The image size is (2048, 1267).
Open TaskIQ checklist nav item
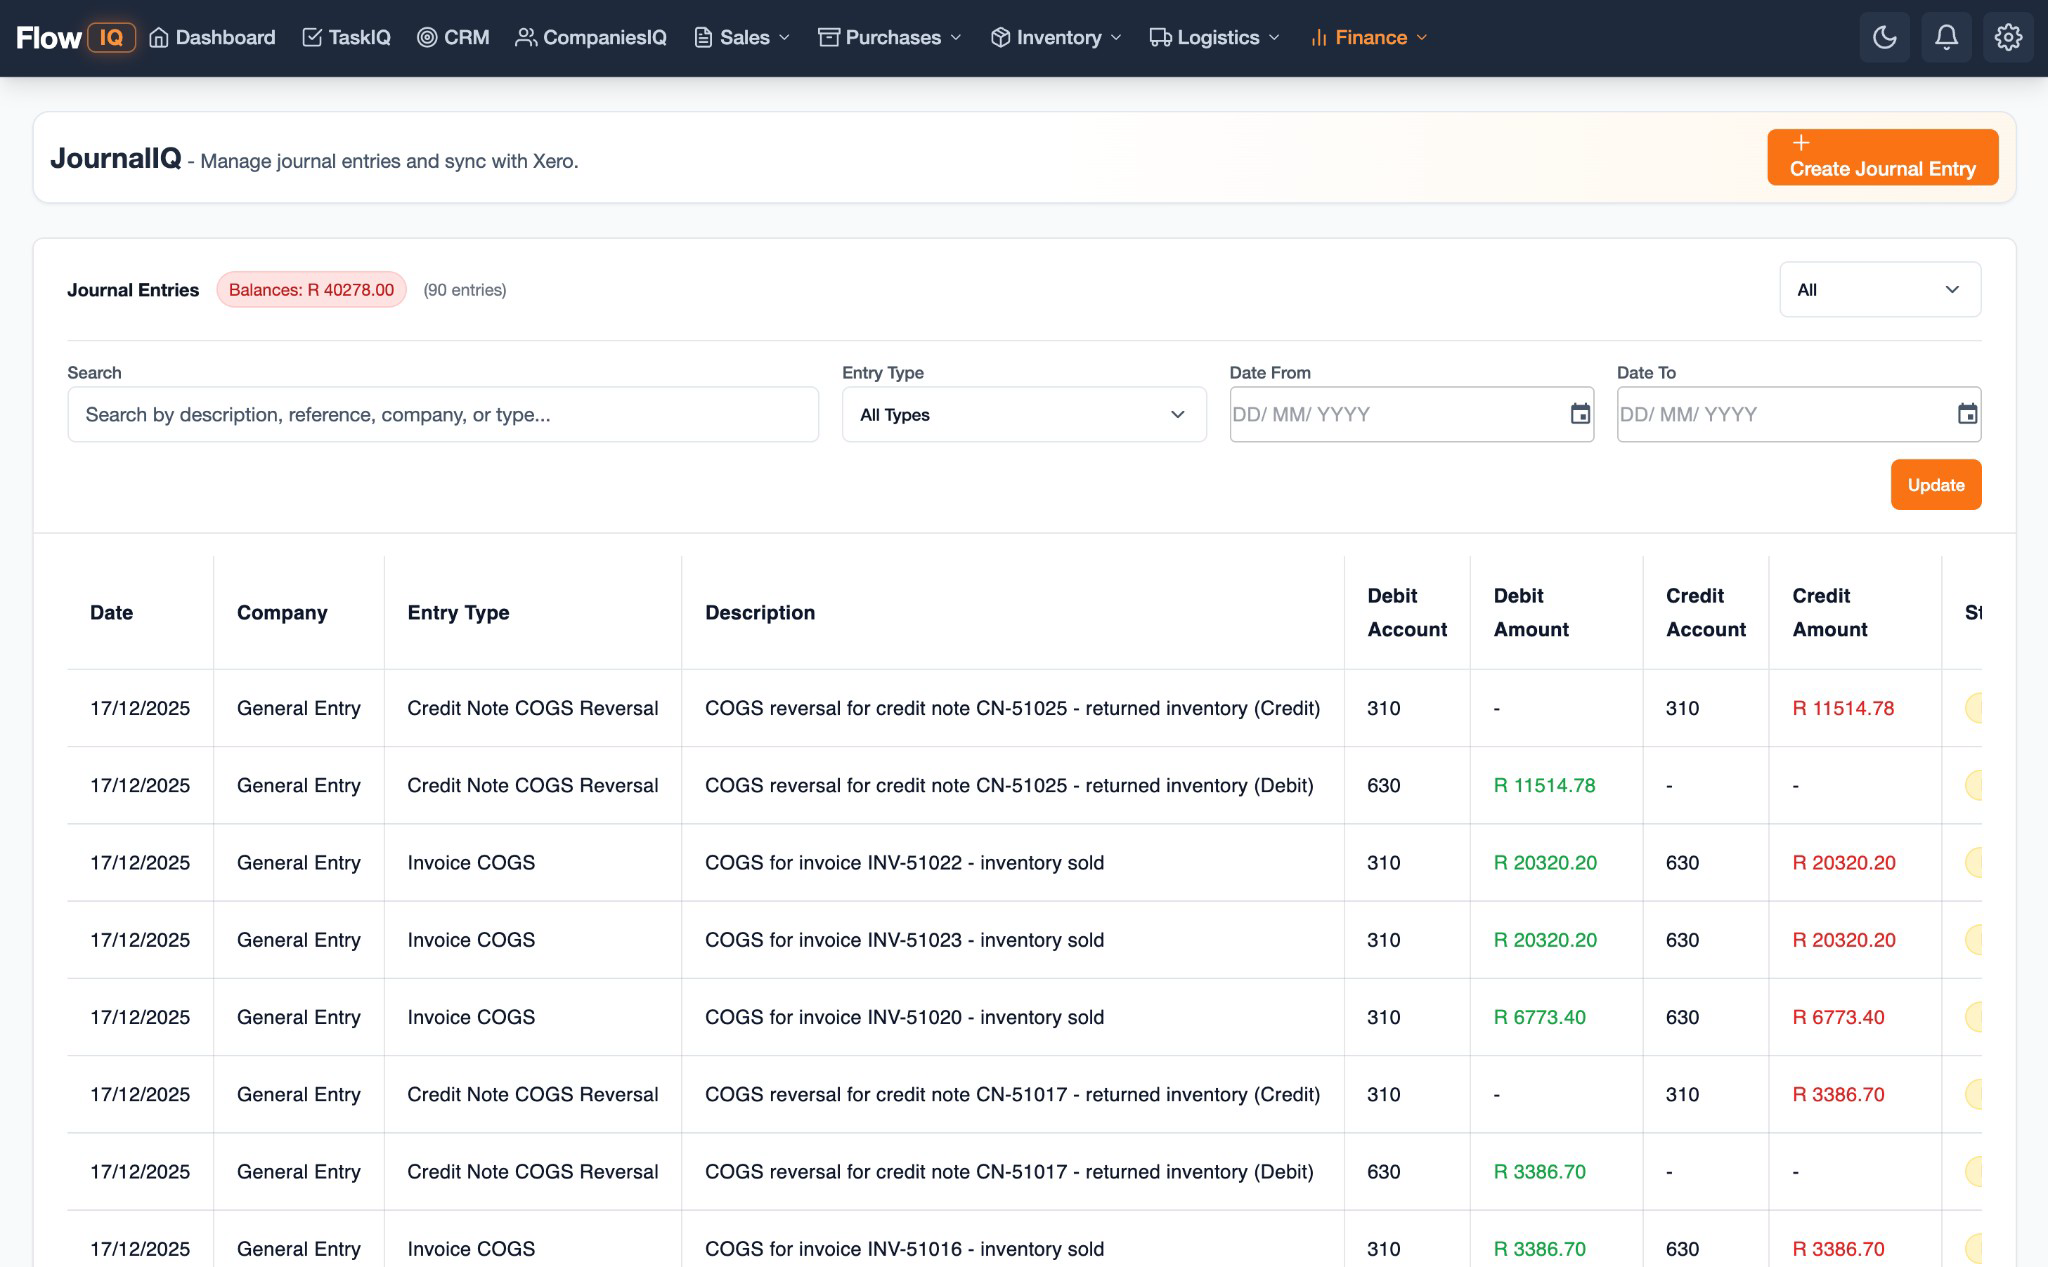coord(347,38)
